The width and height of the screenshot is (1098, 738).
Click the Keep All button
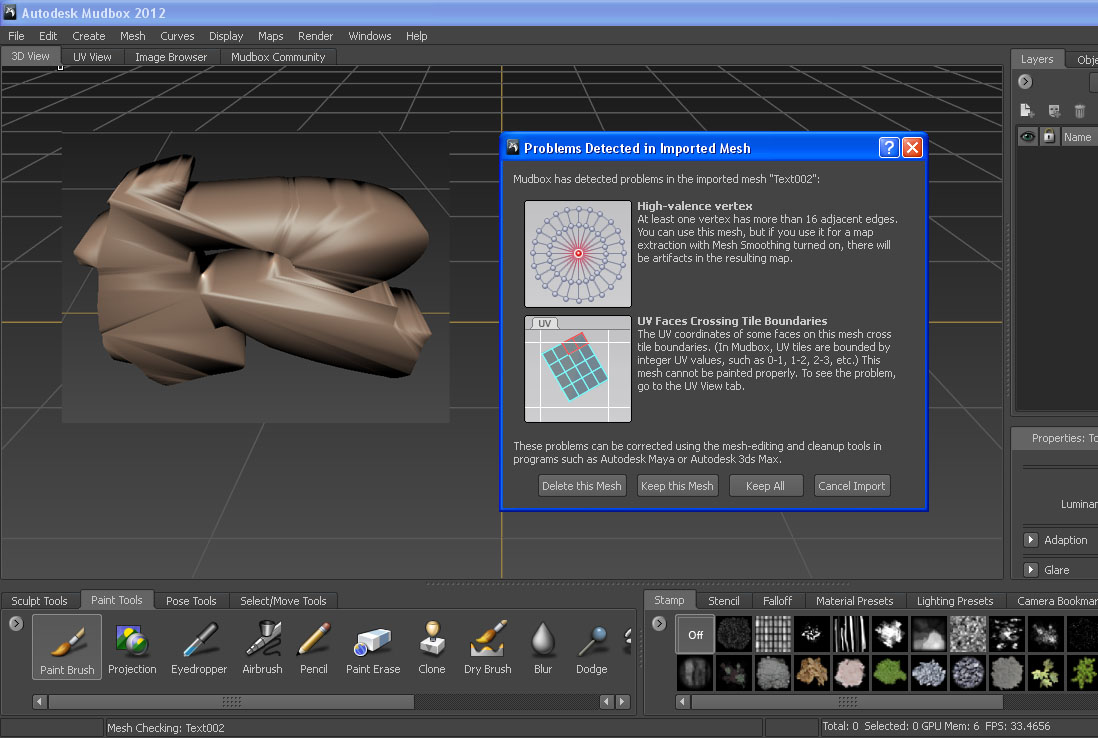(x=765, y=486)
